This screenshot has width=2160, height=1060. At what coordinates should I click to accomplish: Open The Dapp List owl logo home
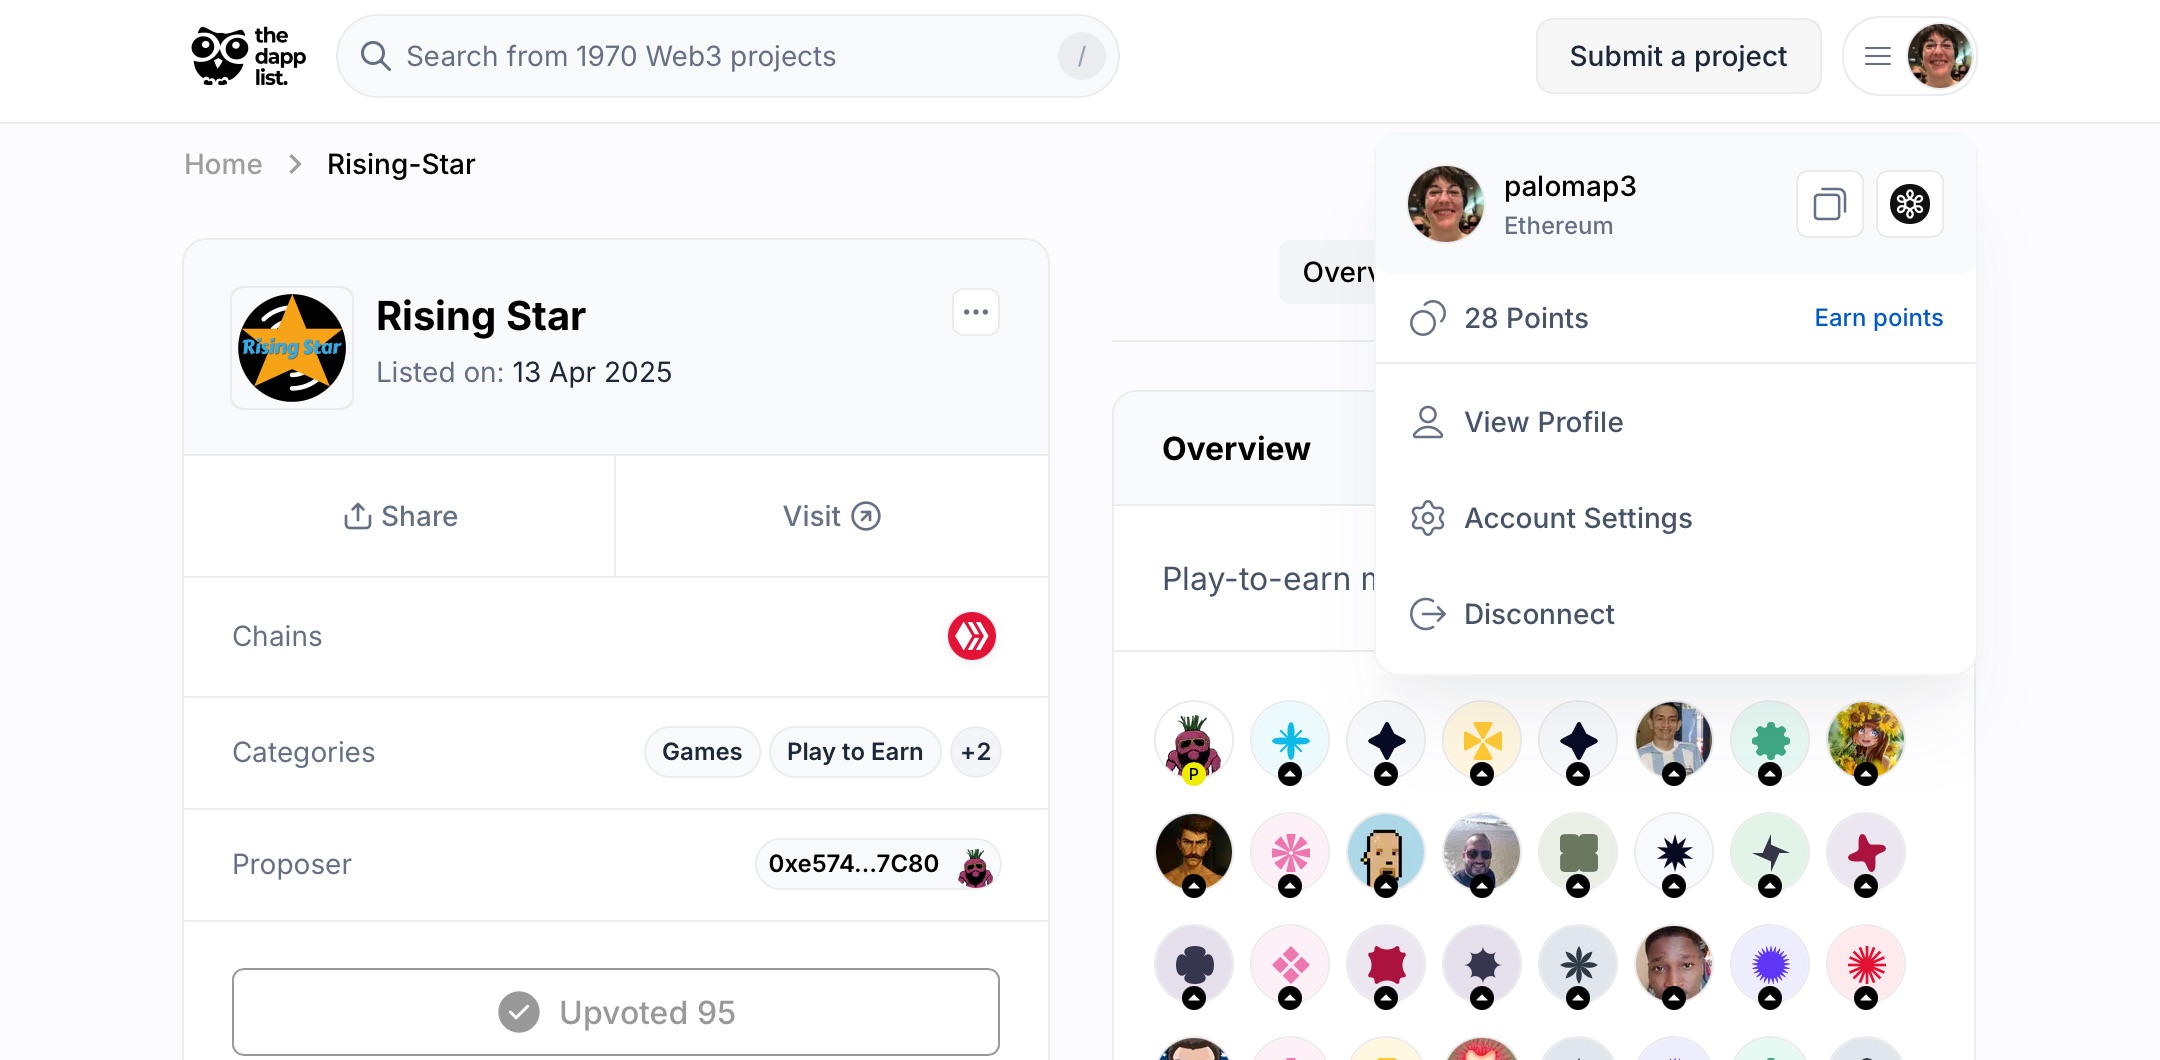click(x=248, y=56)
